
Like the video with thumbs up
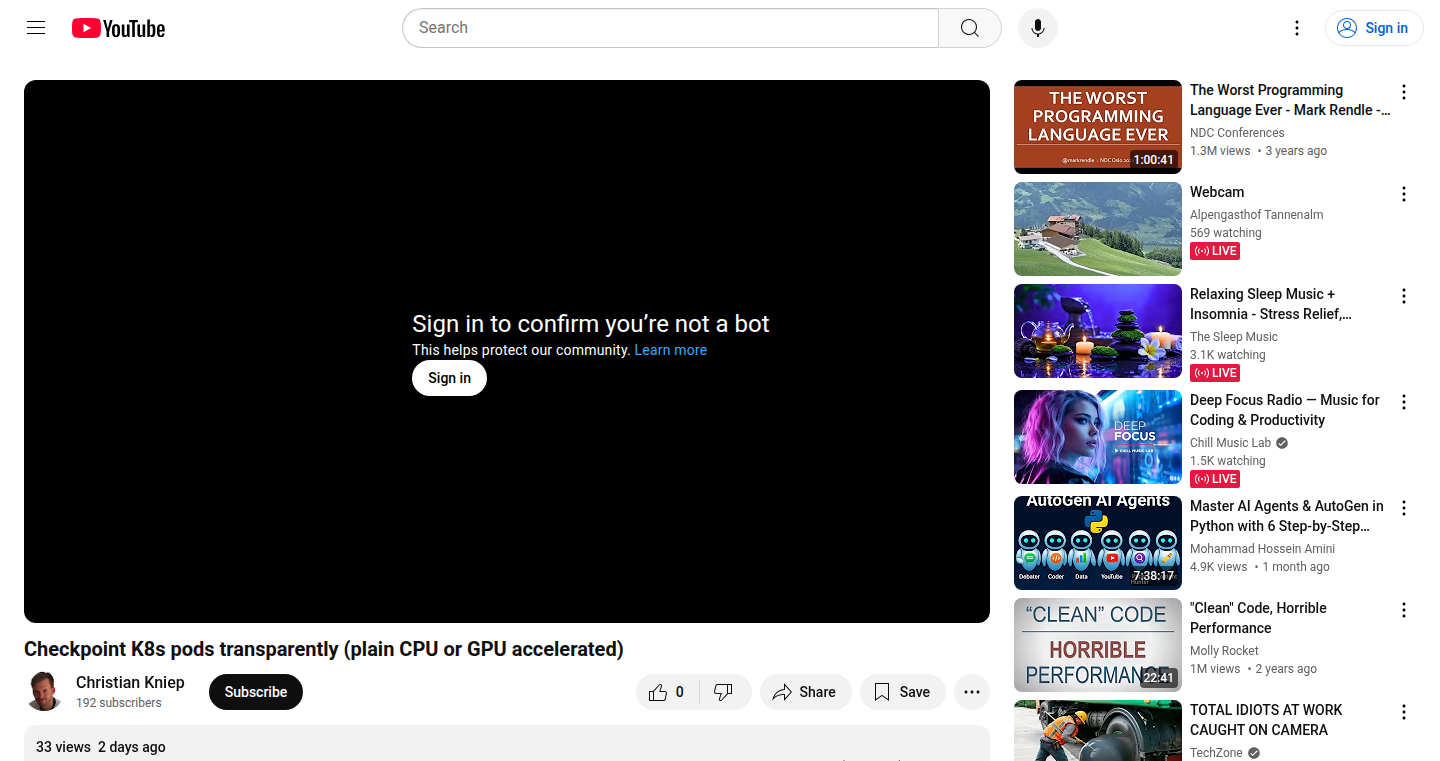coord(666,692)
